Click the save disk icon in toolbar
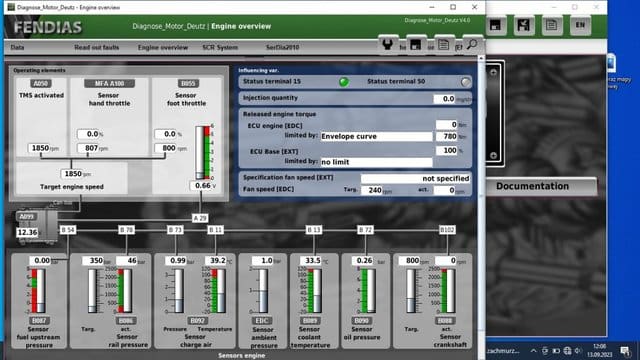 pyautogui.click(x=416, y=44)
